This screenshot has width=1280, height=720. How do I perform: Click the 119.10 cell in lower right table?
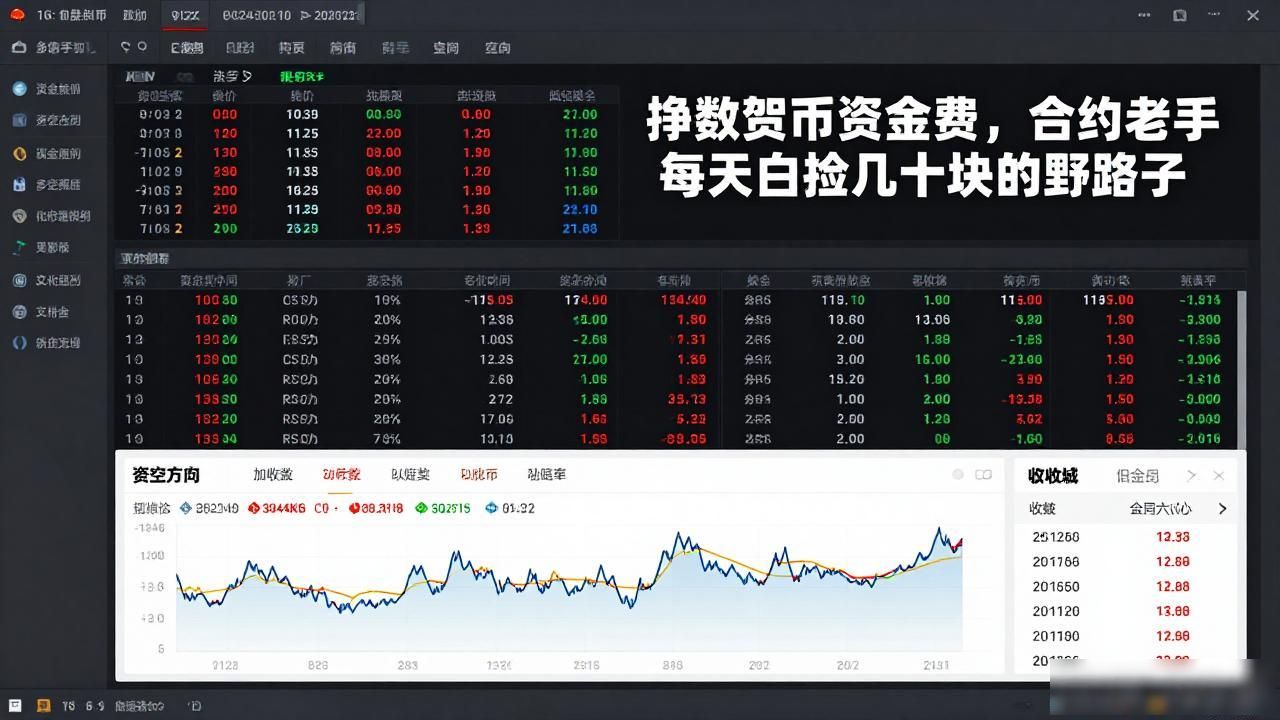[x=845, y=300]
